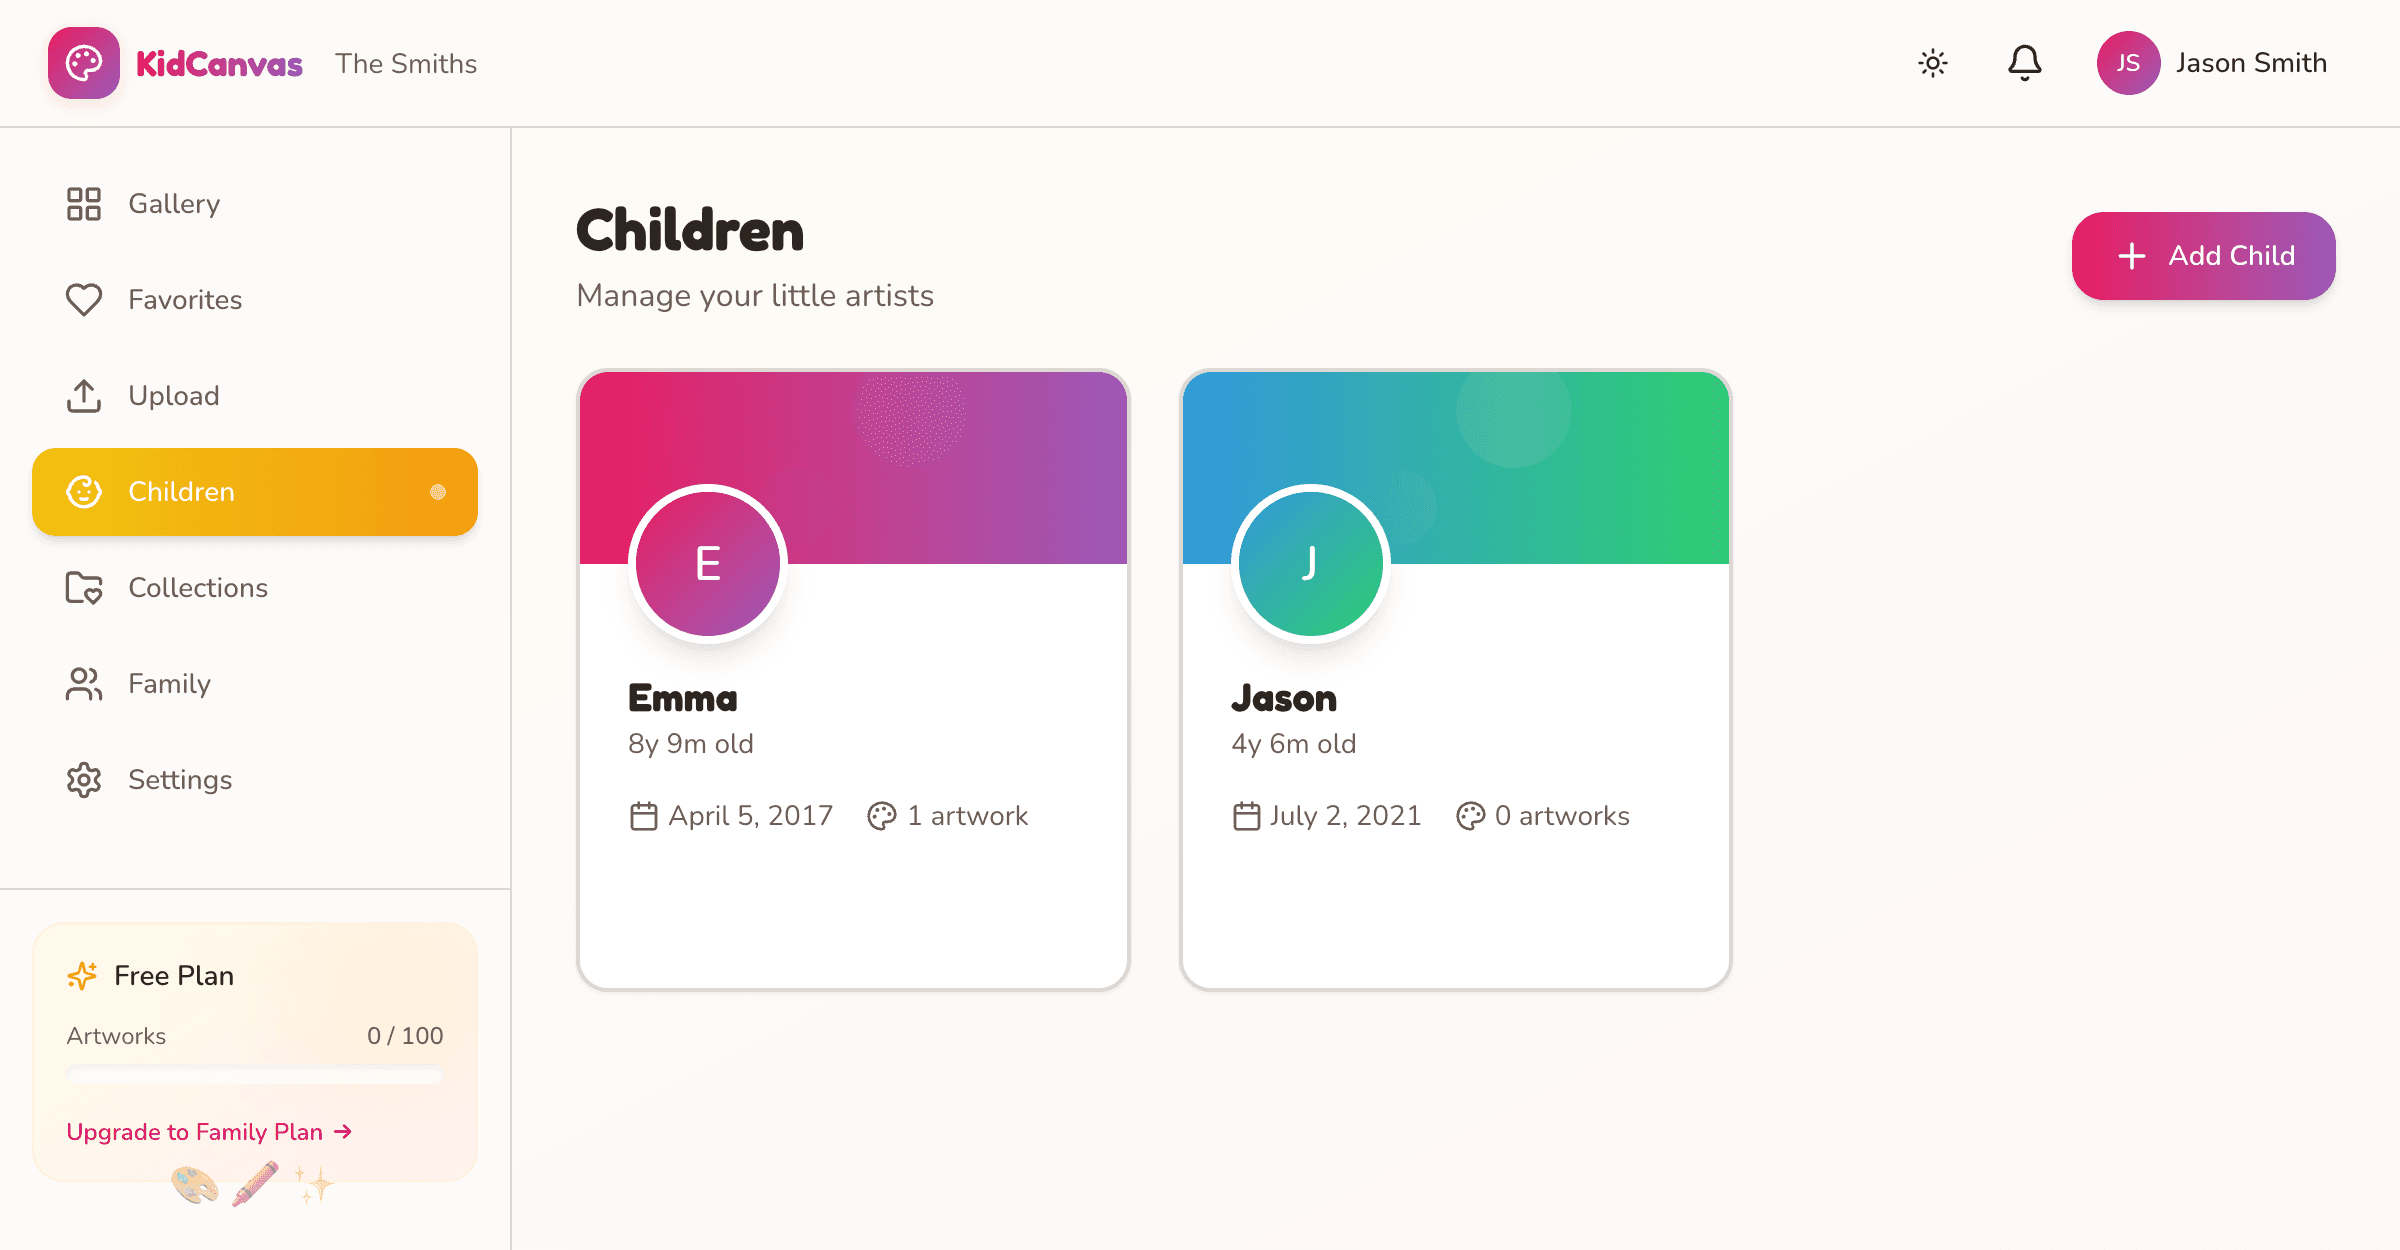
Task: Click the Upload icon in sidebar
Action: (84, 395)
